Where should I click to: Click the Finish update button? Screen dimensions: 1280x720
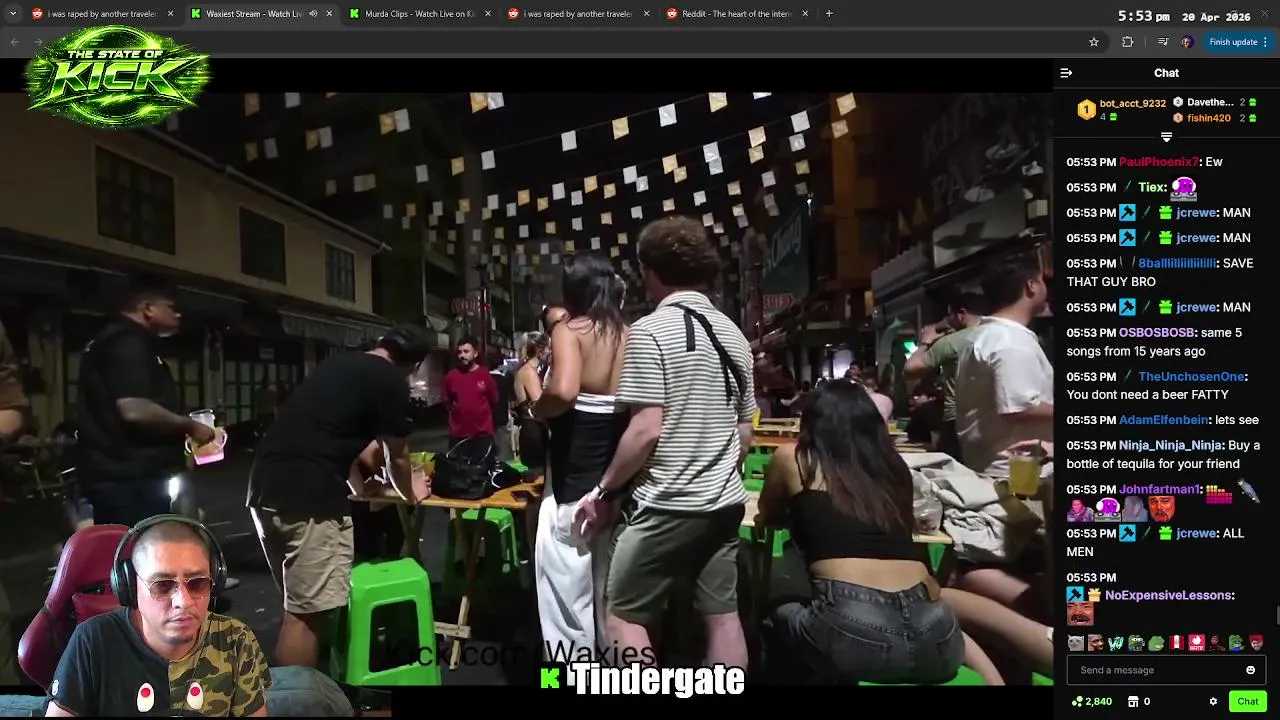pyautogui.click(x=1238, y=42)
